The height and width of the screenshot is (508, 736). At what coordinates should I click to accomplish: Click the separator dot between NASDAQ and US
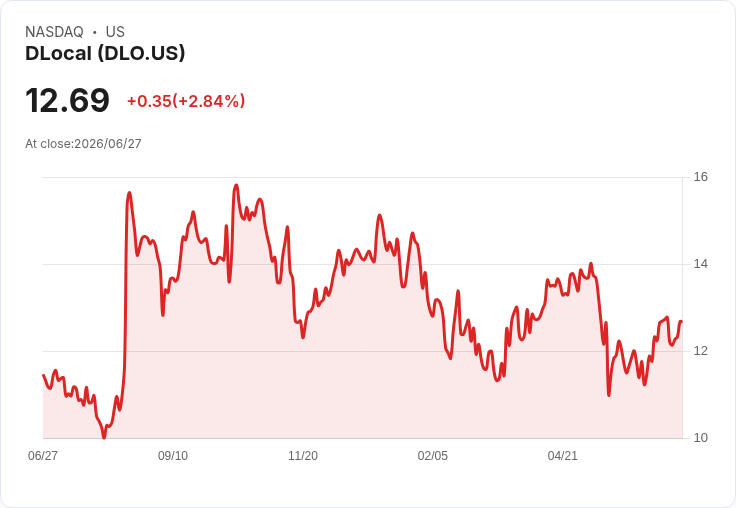point(95,32)
